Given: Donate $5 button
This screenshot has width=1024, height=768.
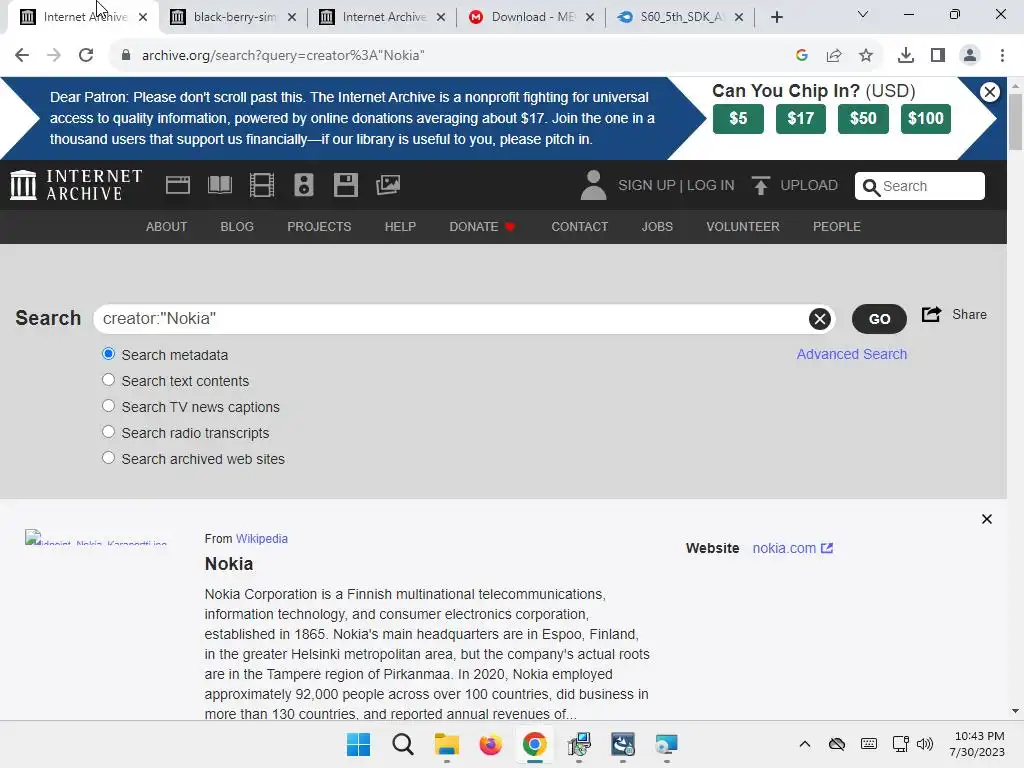Looking at the screenshot, I should 738,119.
